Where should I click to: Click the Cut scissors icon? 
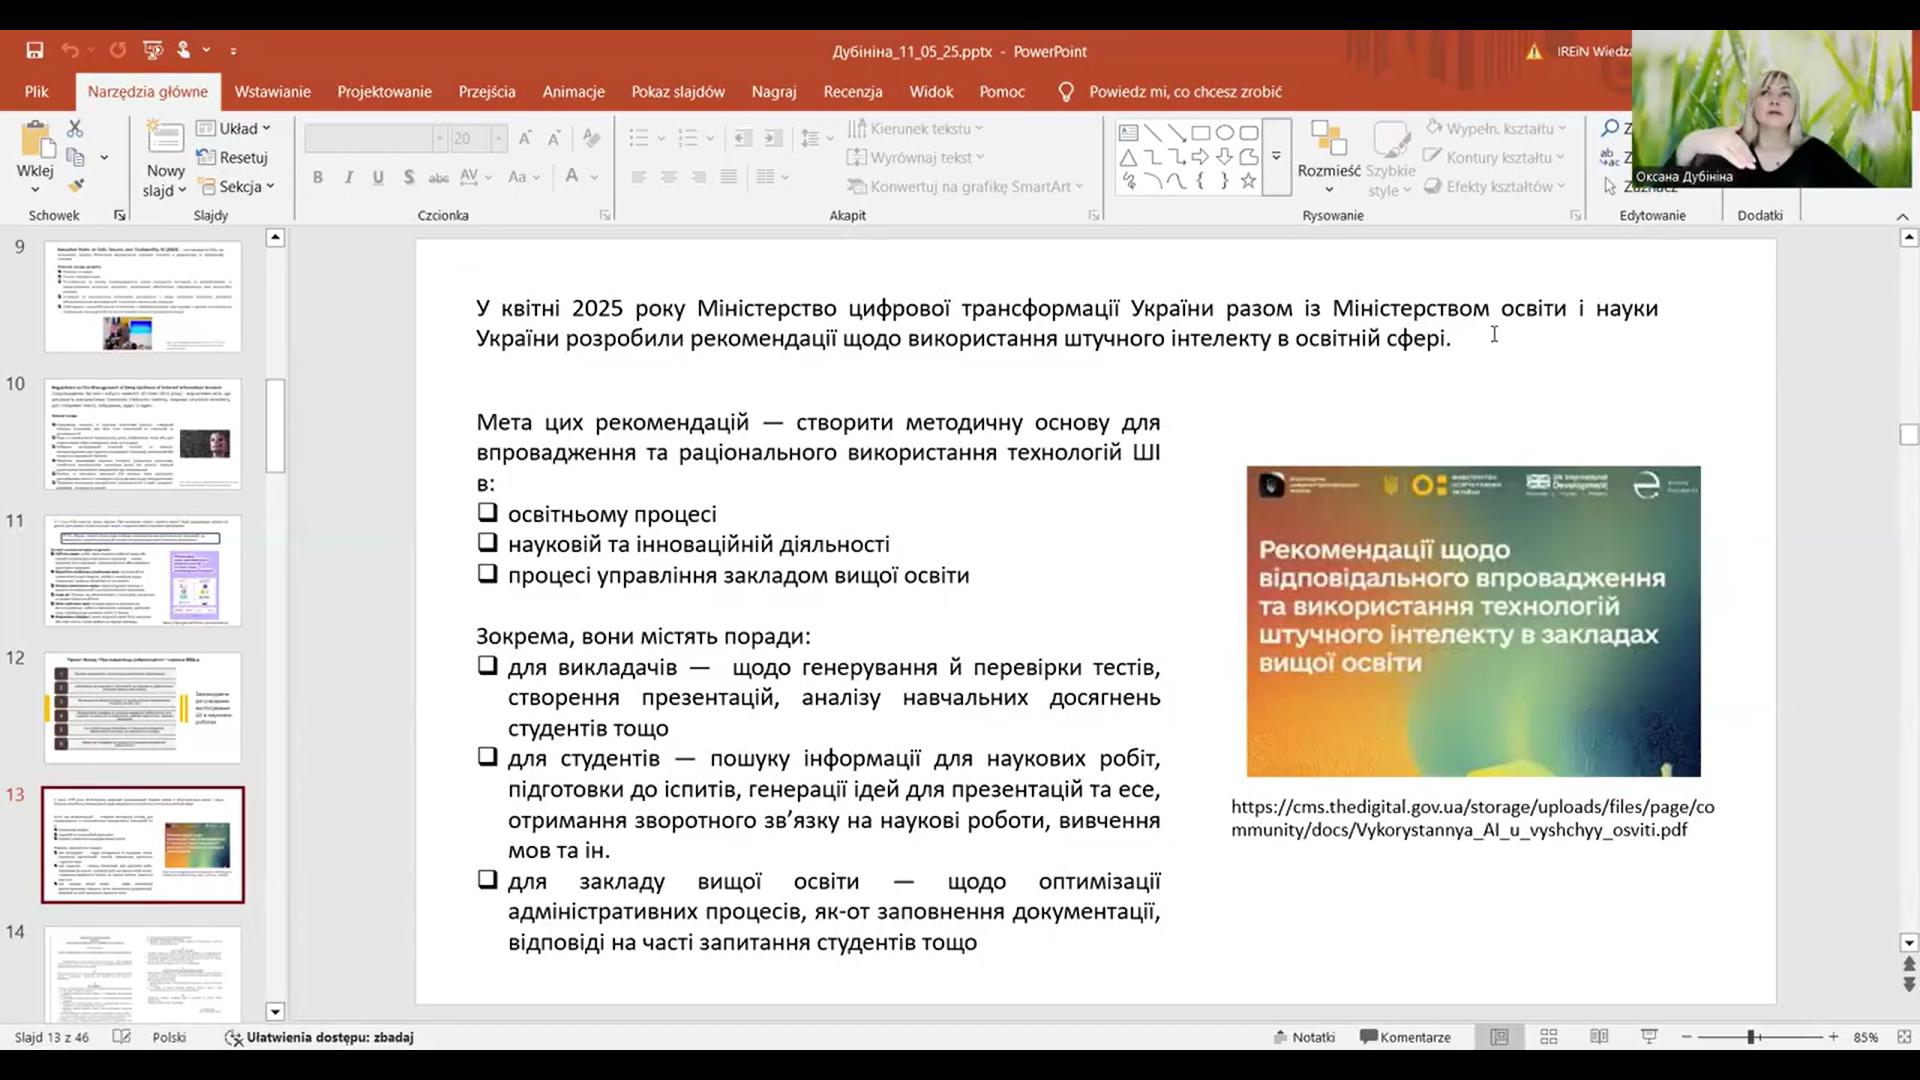(75, 129)
